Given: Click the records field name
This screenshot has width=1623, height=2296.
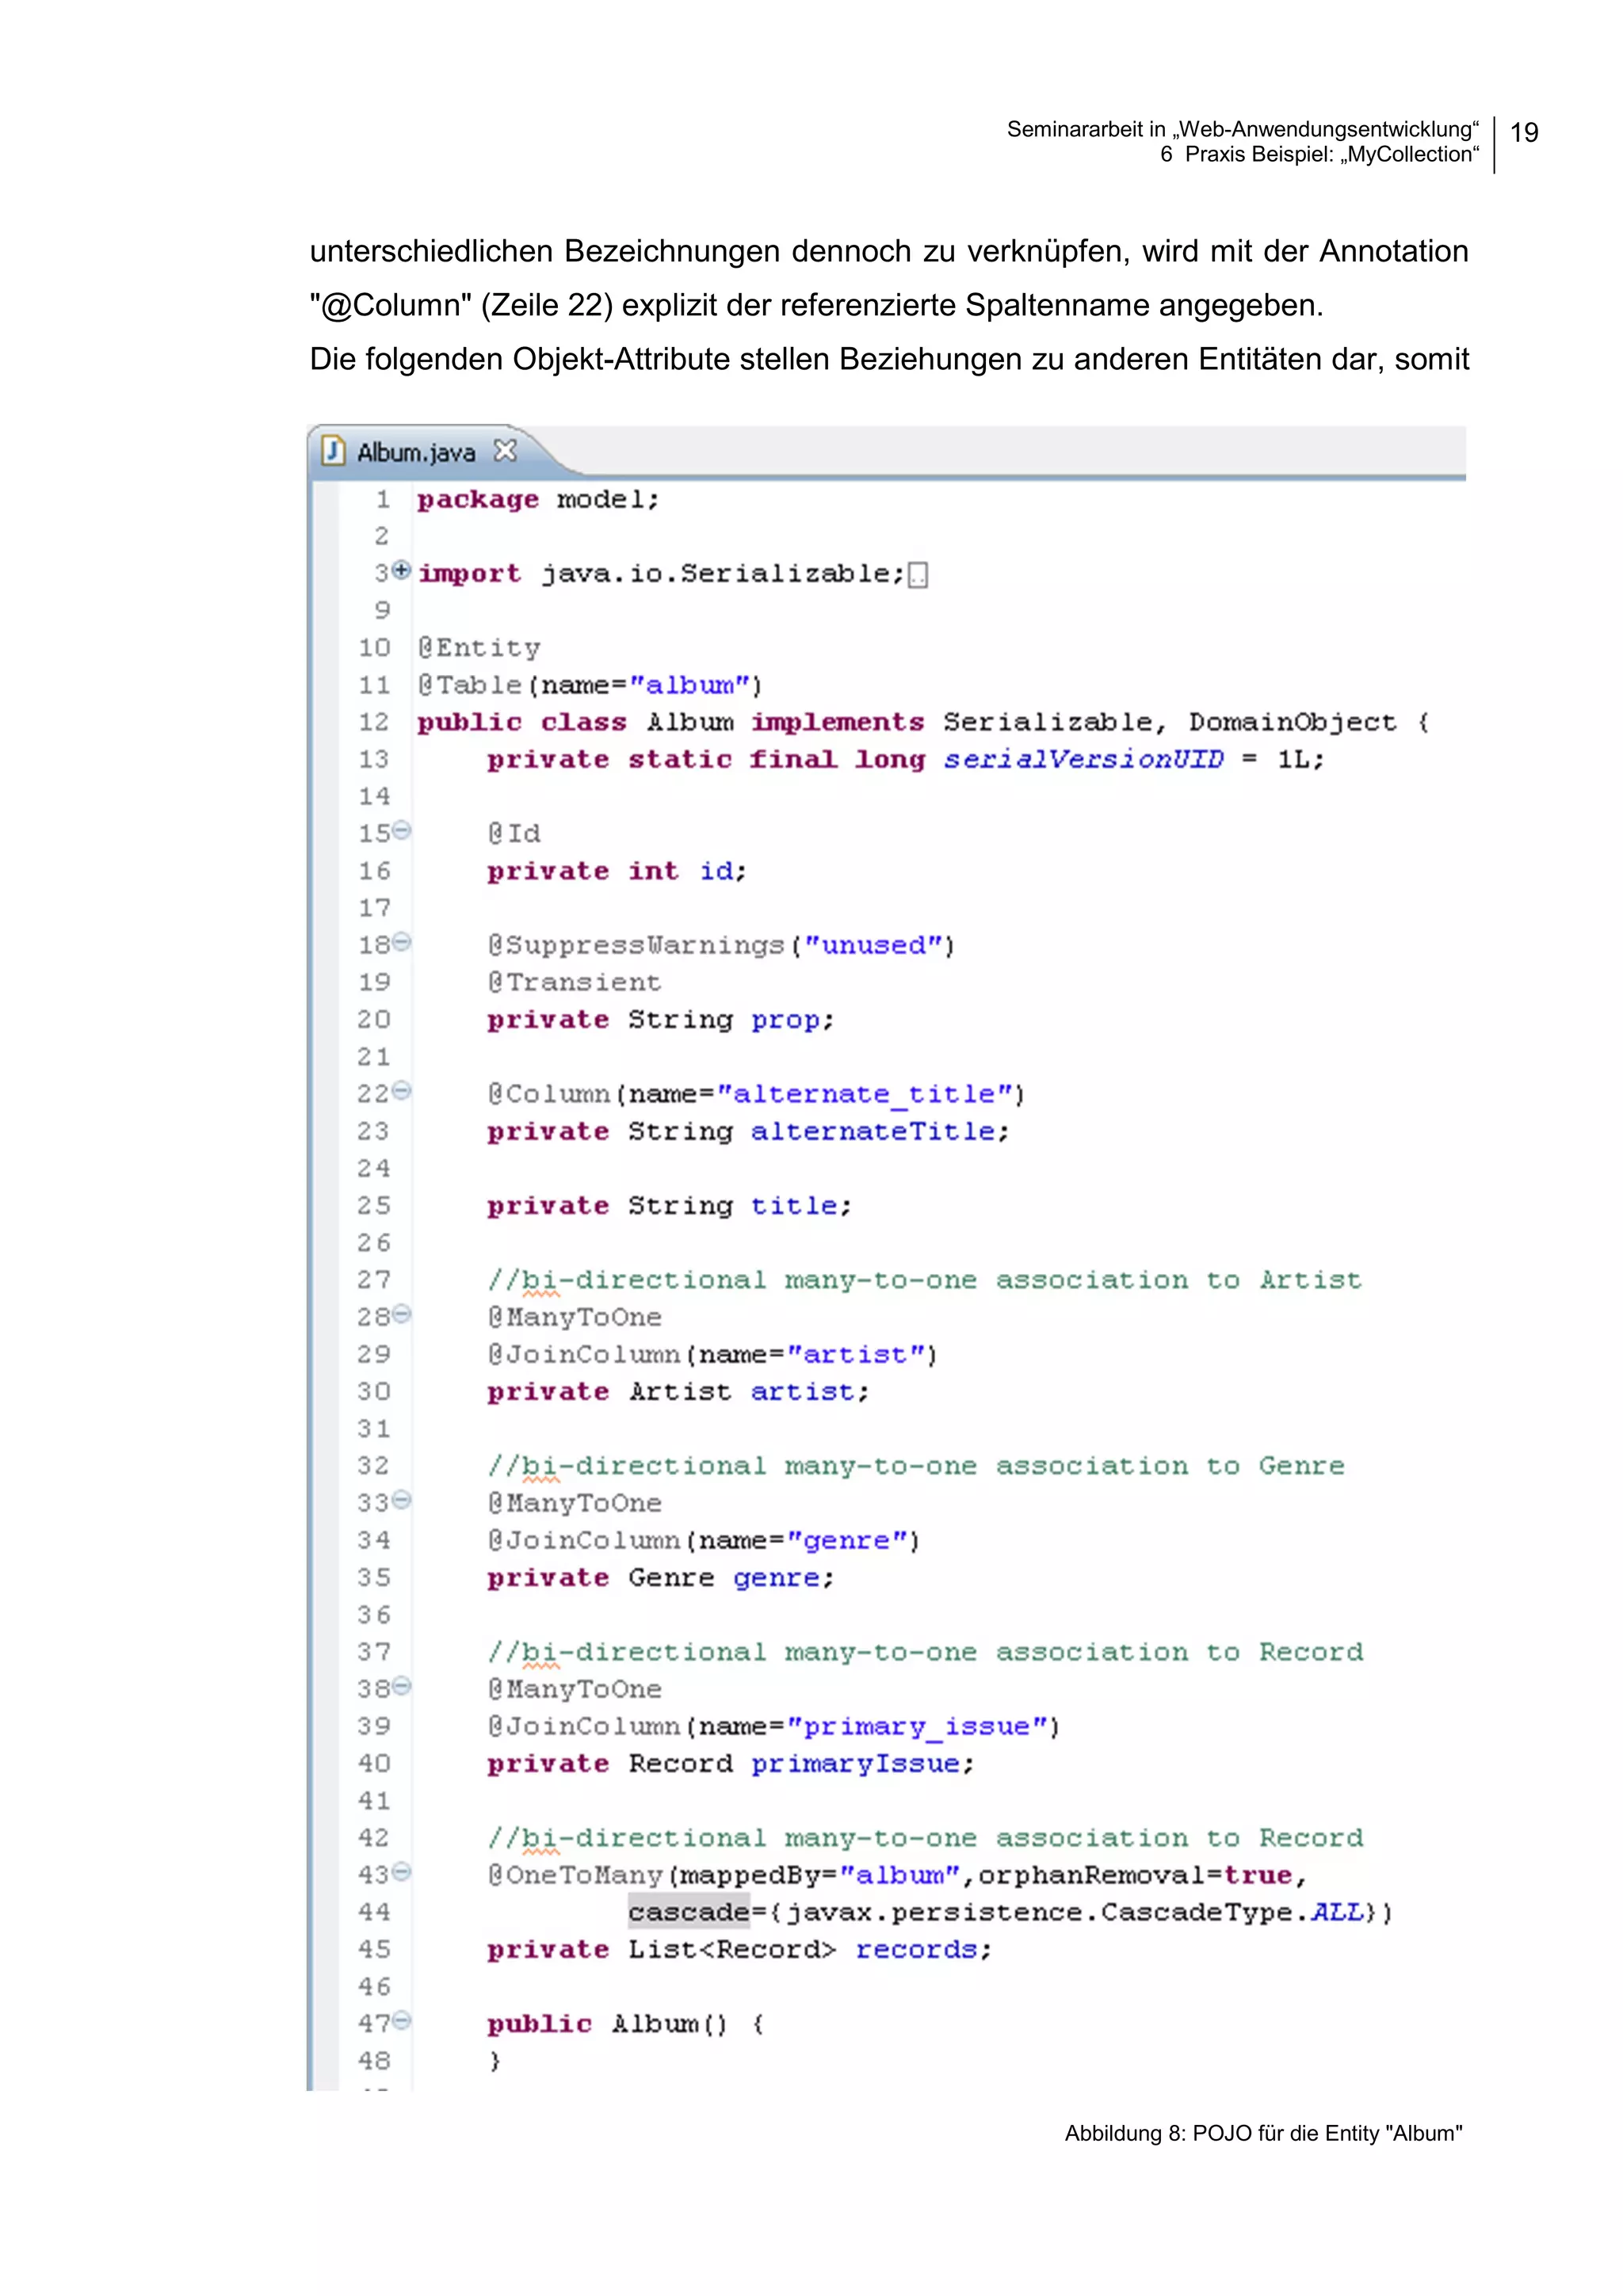Looking at the screenshot, I should 916,1950.
